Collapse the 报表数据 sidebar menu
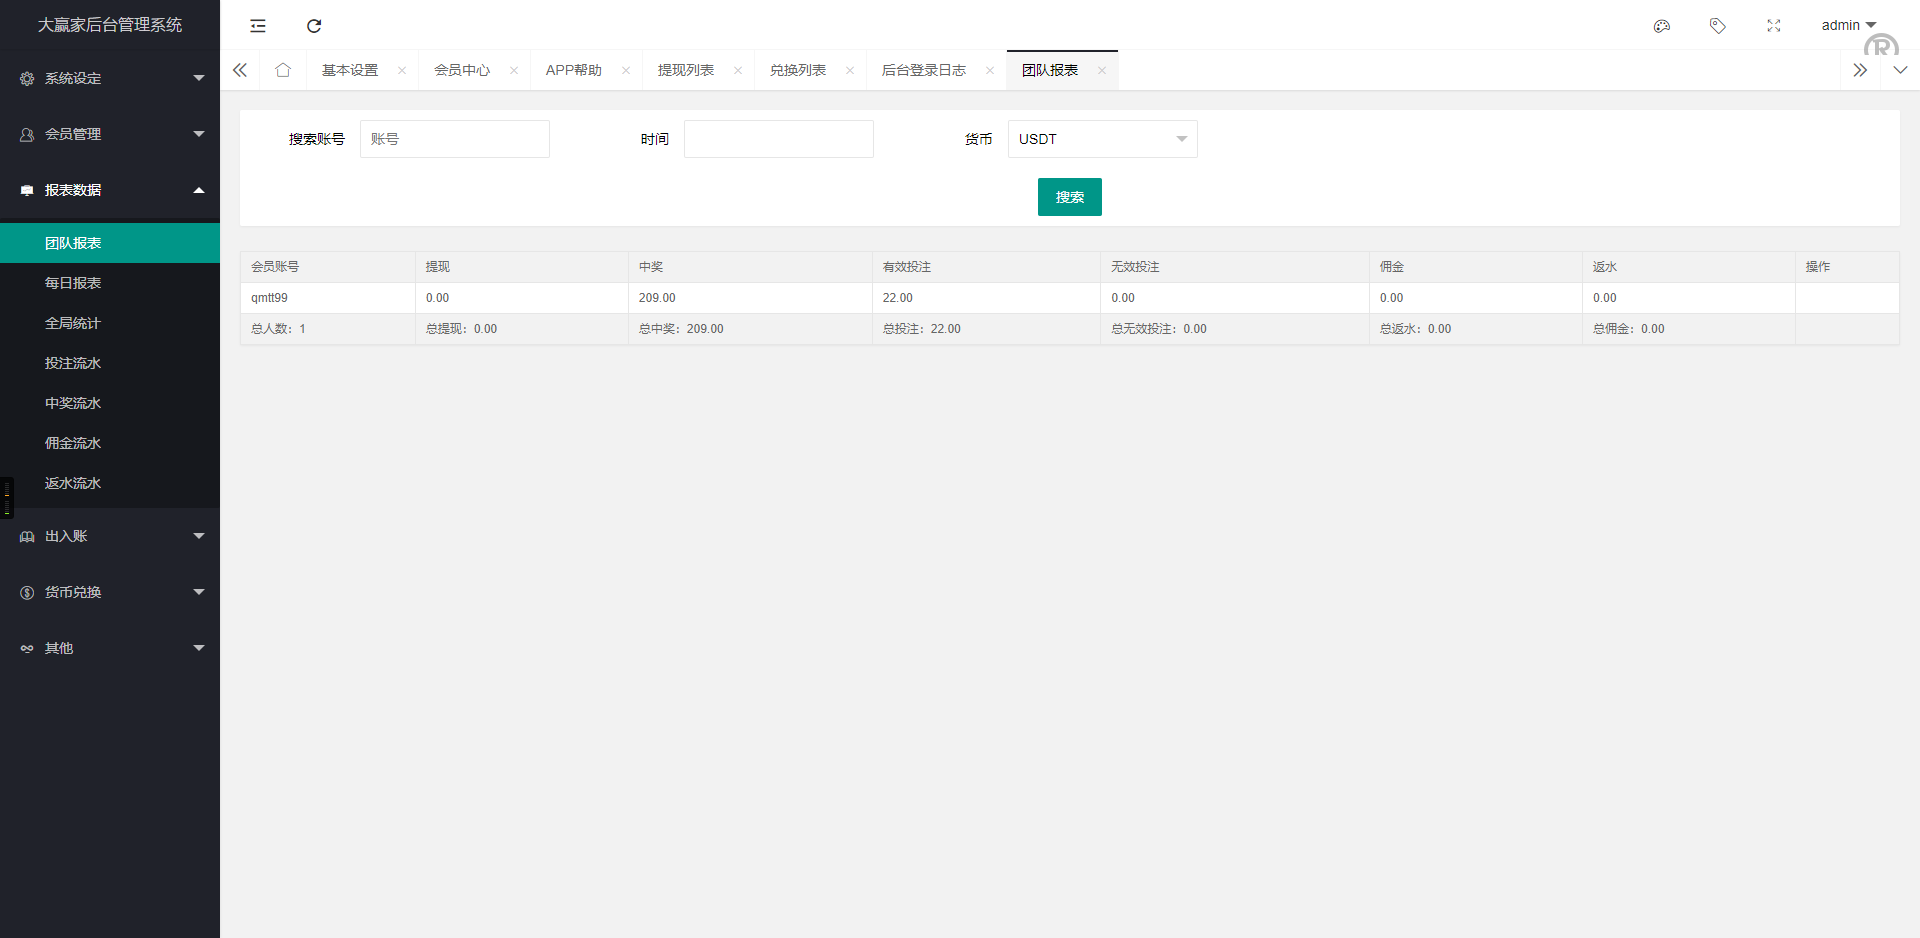 (x=110, y=190)
